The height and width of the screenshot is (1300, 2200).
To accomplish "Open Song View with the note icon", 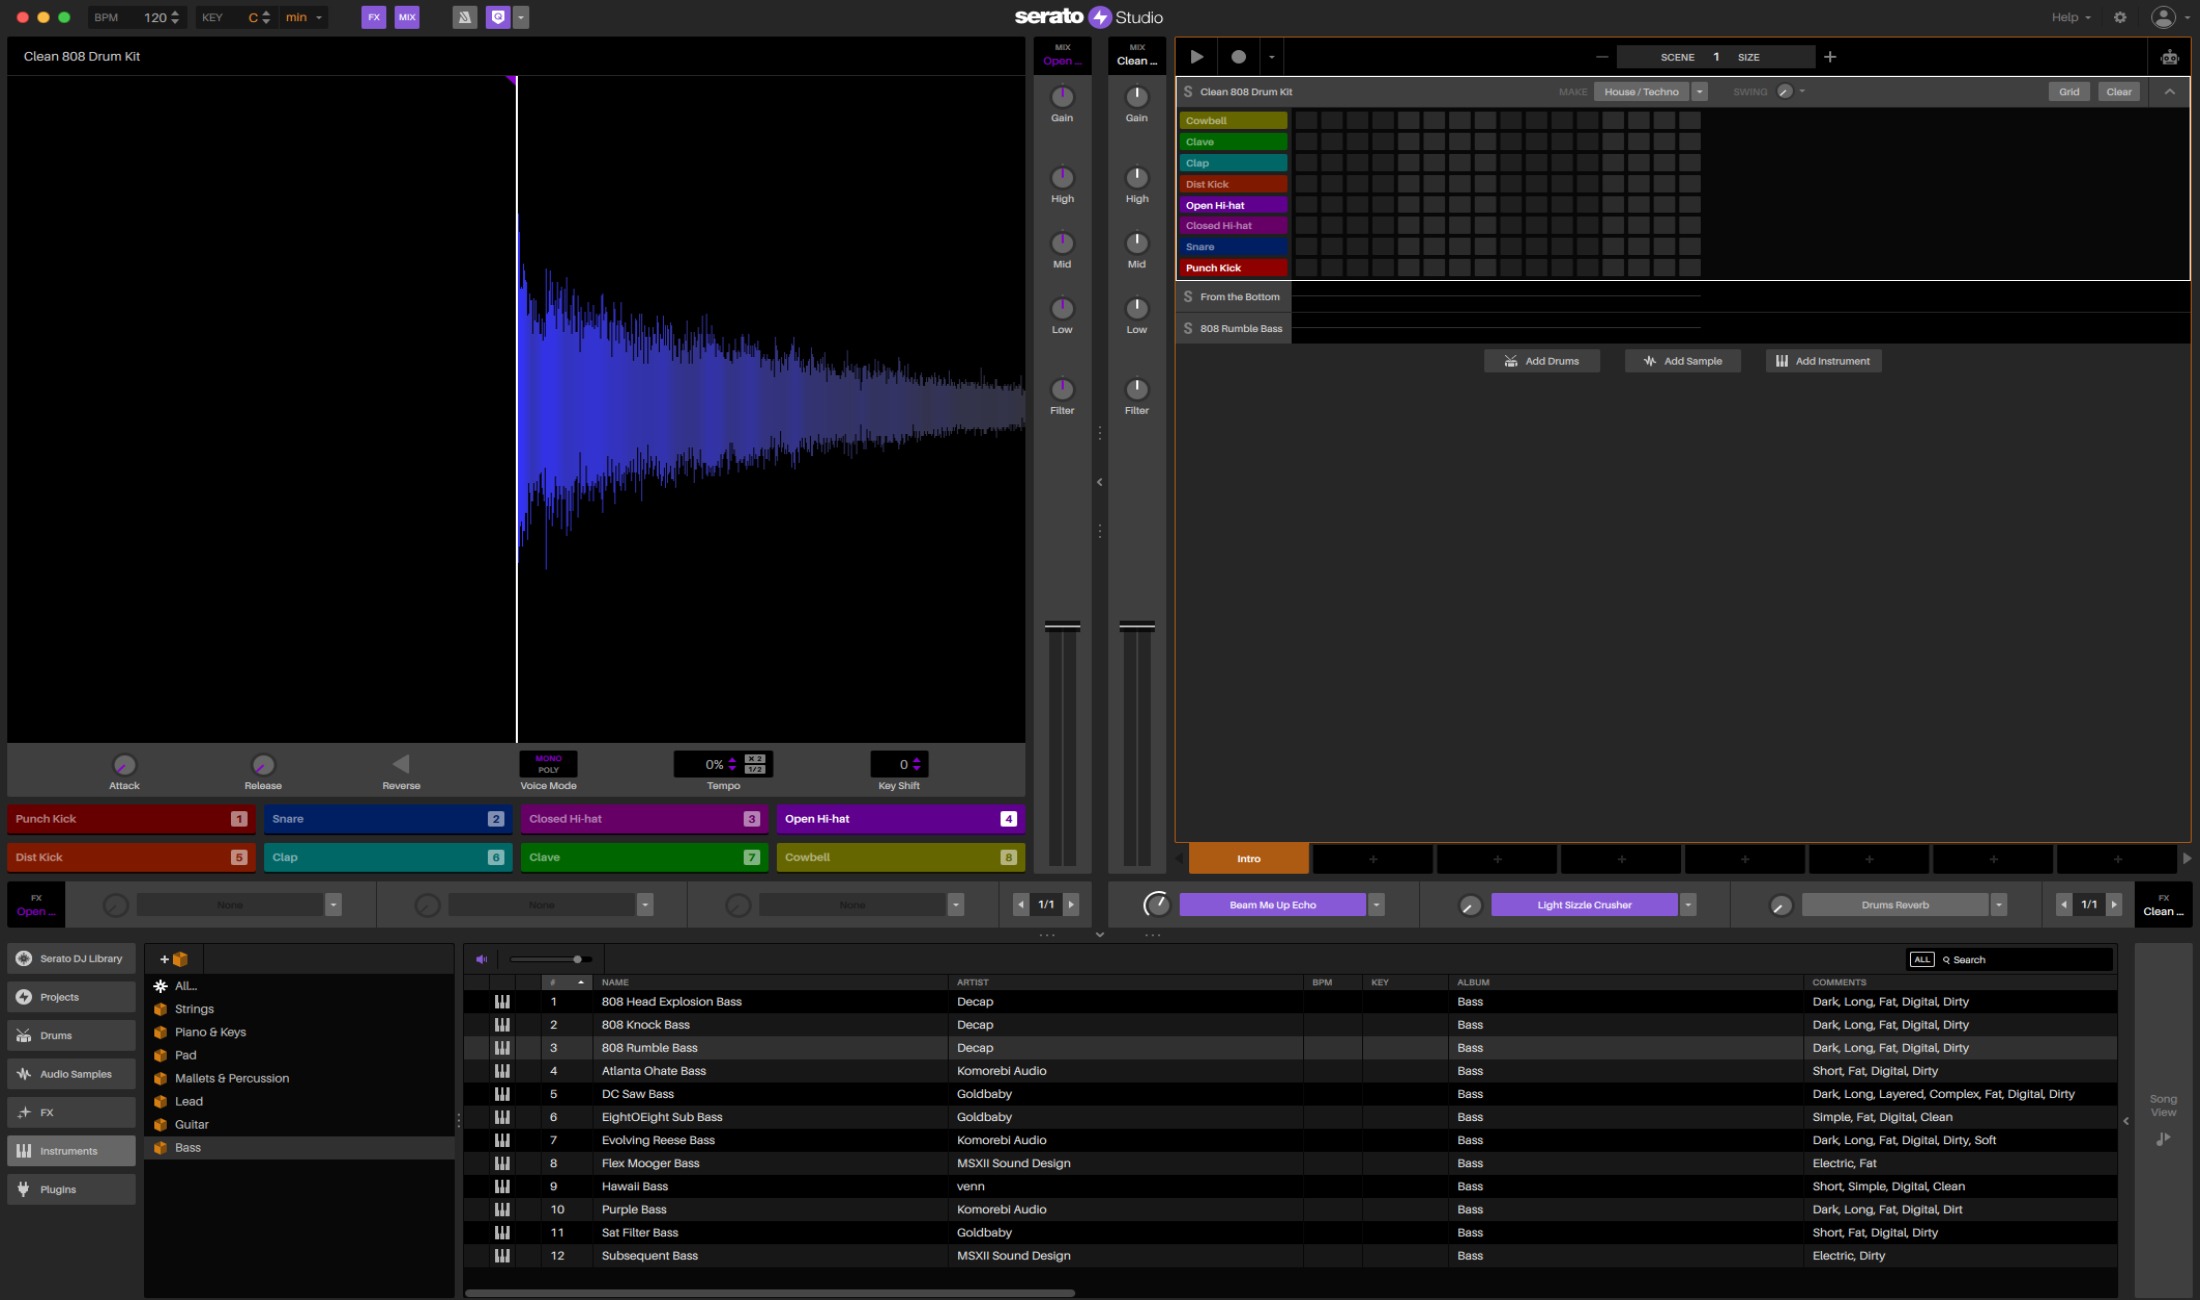I will point(2163,1138).
